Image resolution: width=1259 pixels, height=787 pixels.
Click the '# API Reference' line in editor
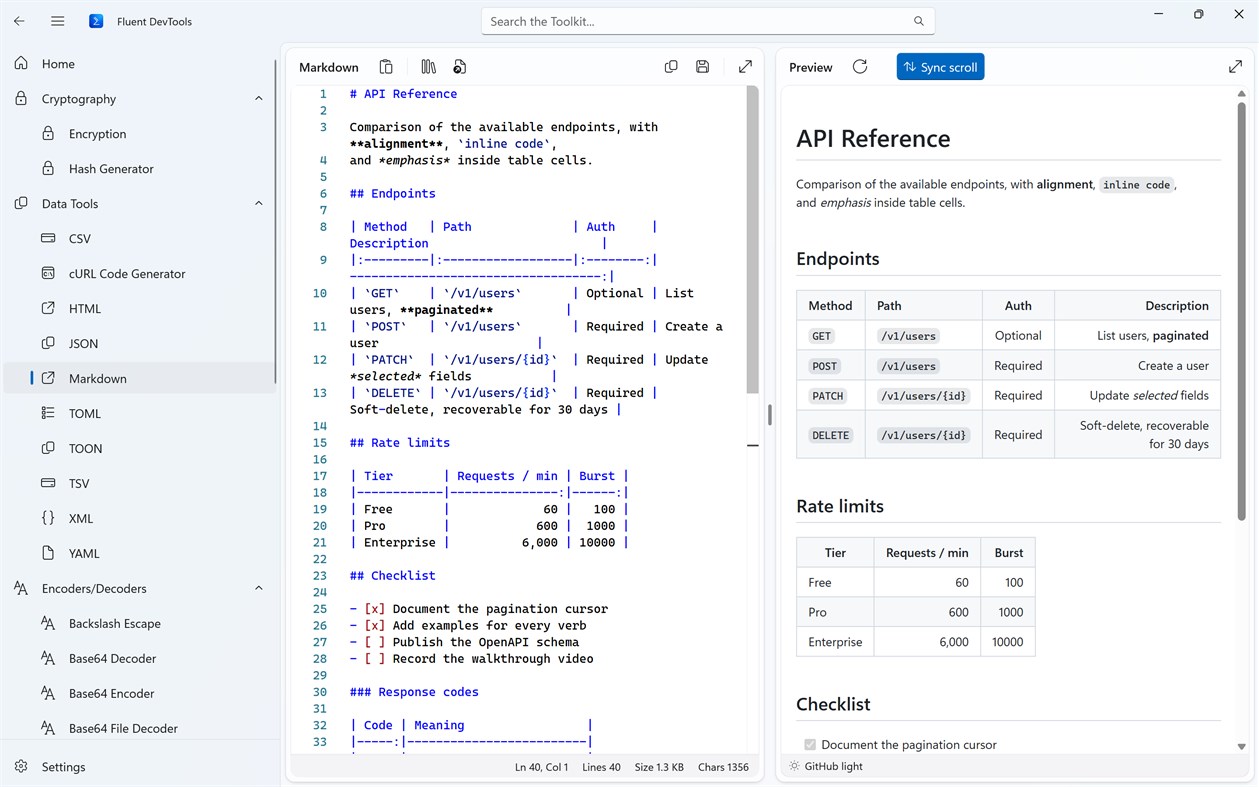403,94
